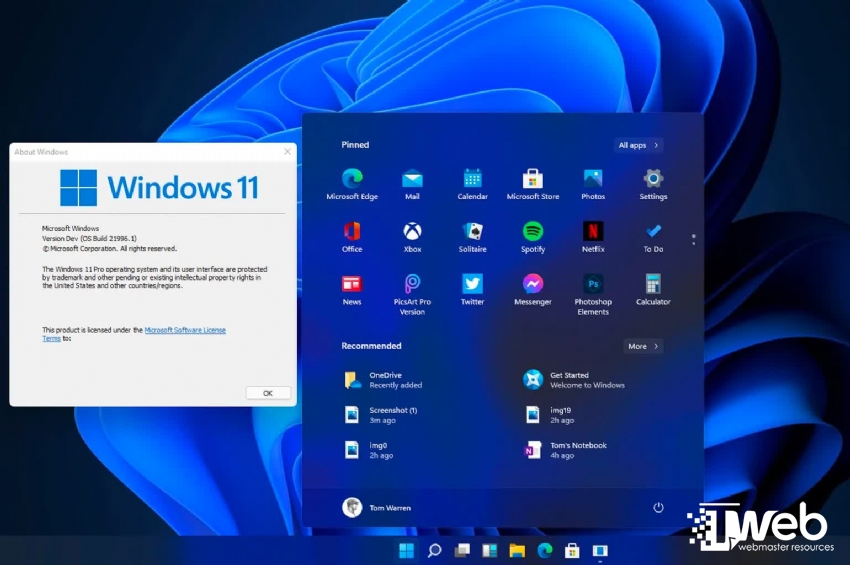The image size is (850, 565).
Task: Launch PicsArt Pro Version
Action: (412, 294)
